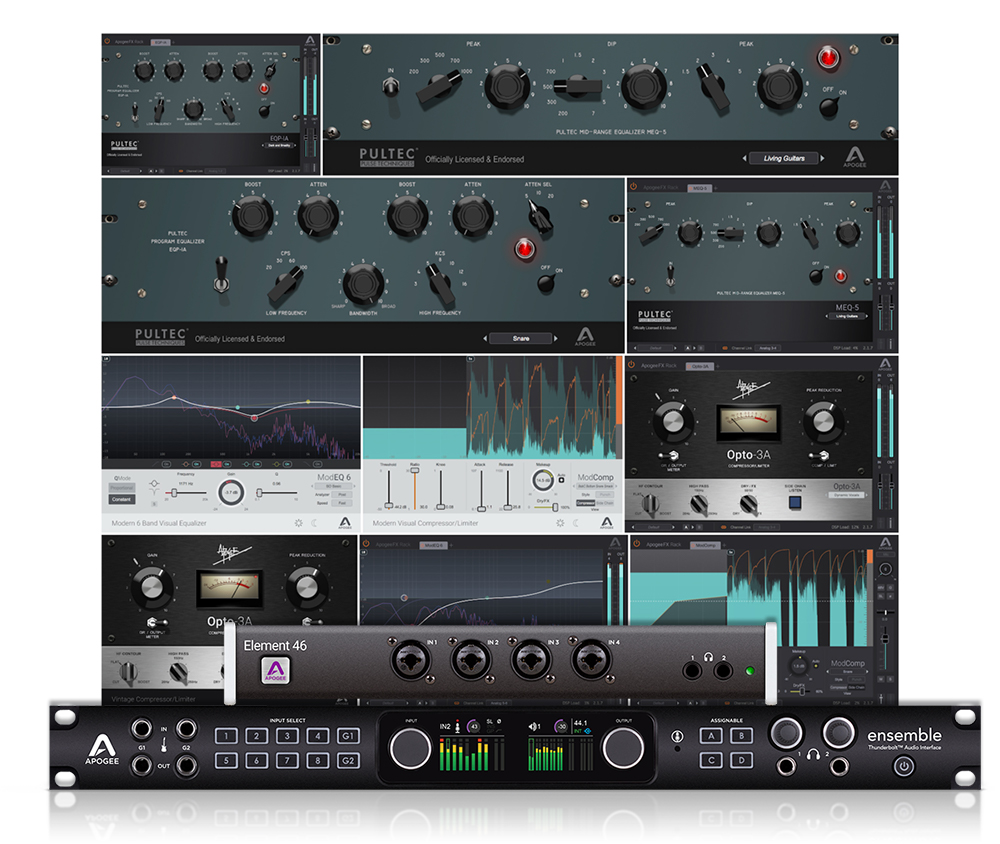This screenshot has height=844, width=1000.
Task: Click the Ratio slider handle in ModComp
Action: [x=415, y=470]
